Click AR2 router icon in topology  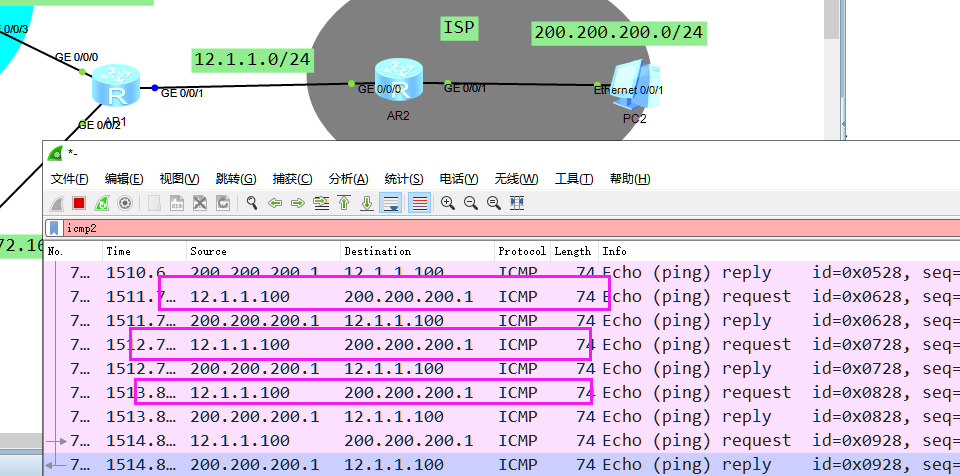[x=399, y=80]
